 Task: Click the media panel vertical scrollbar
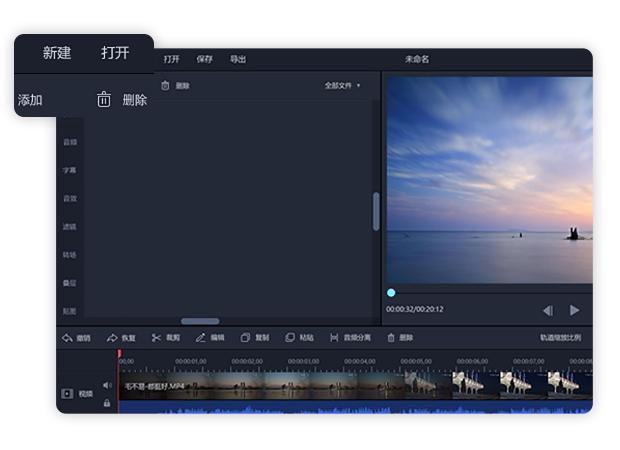click(376, 212)
